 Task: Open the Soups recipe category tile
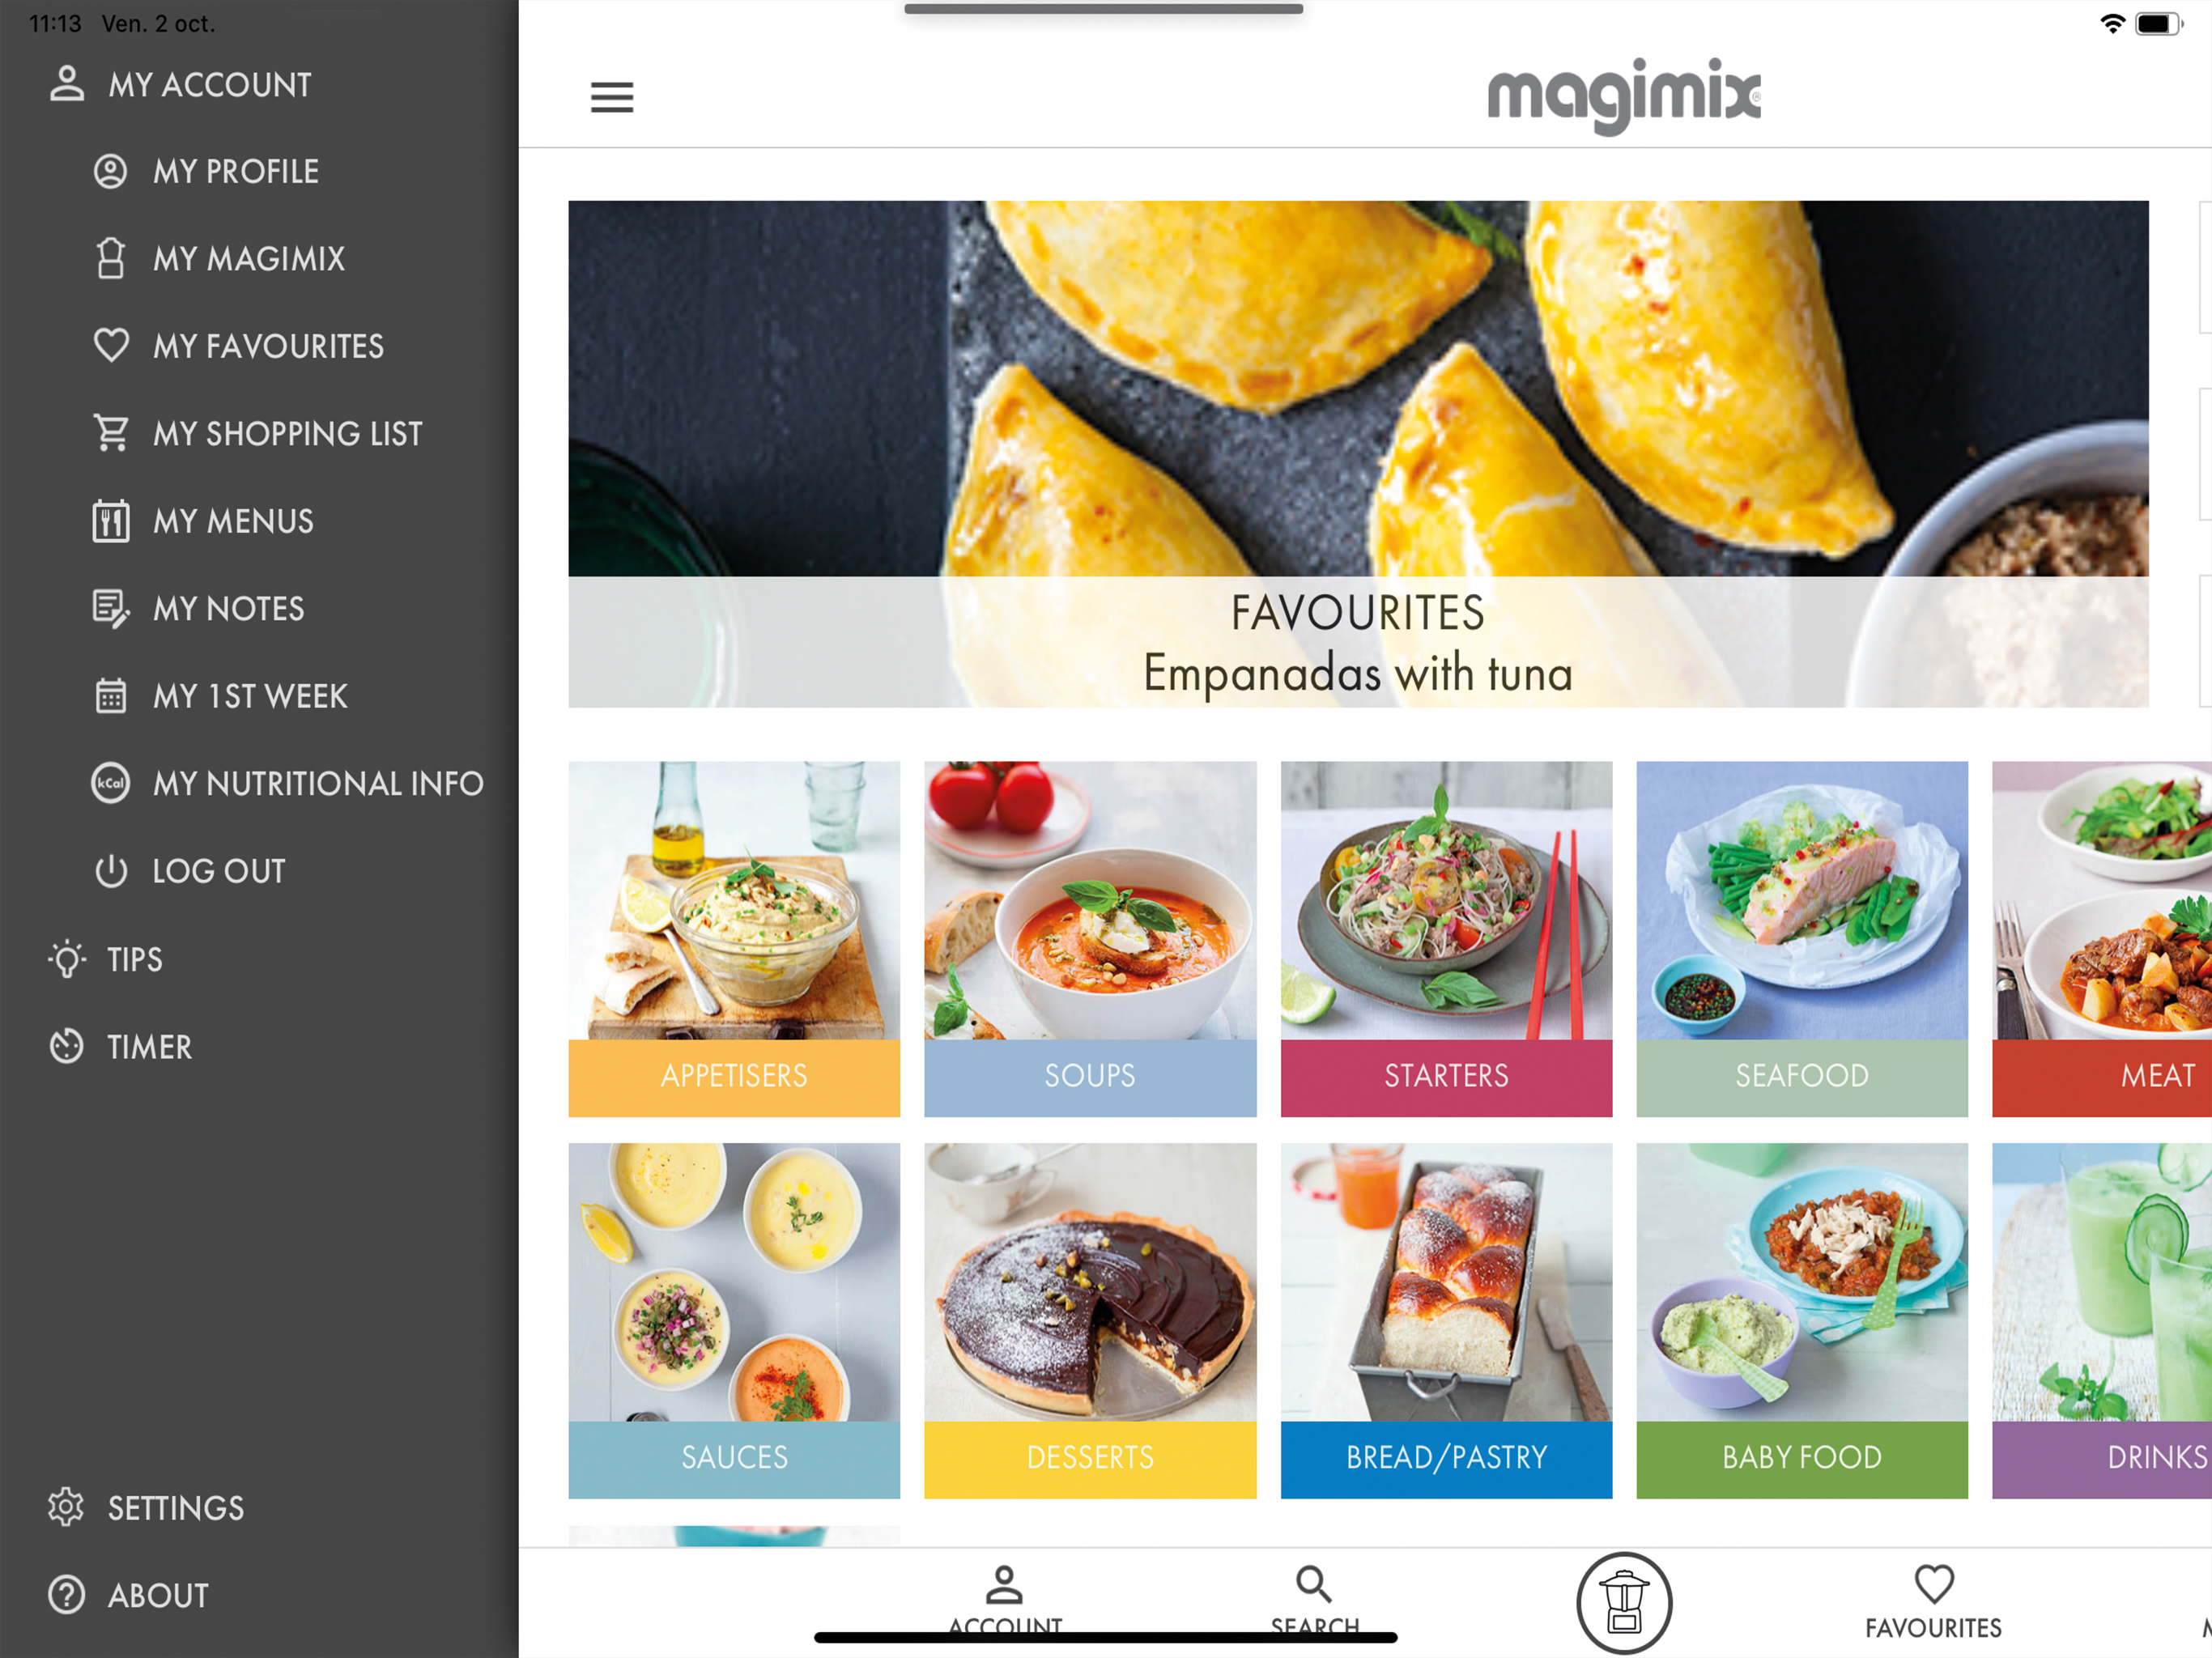[x=1090, y=939]
